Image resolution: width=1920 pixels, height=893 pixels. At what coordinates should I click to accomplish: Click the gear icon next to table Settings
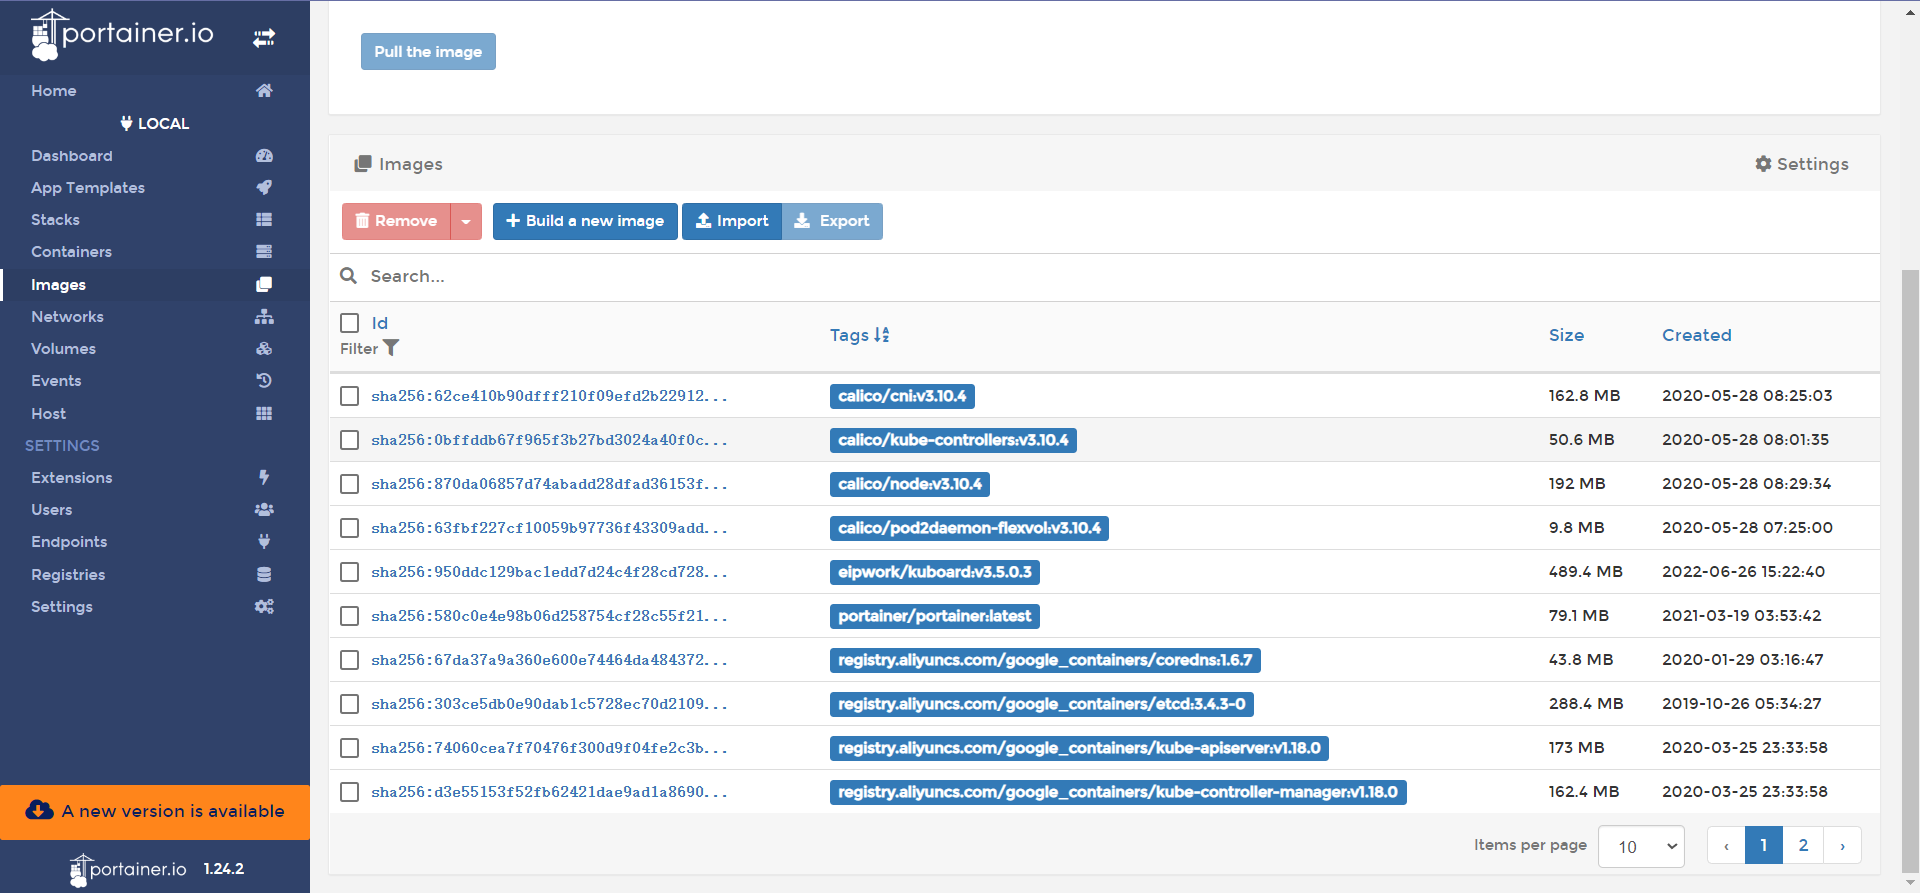(x=1763, y=164)
